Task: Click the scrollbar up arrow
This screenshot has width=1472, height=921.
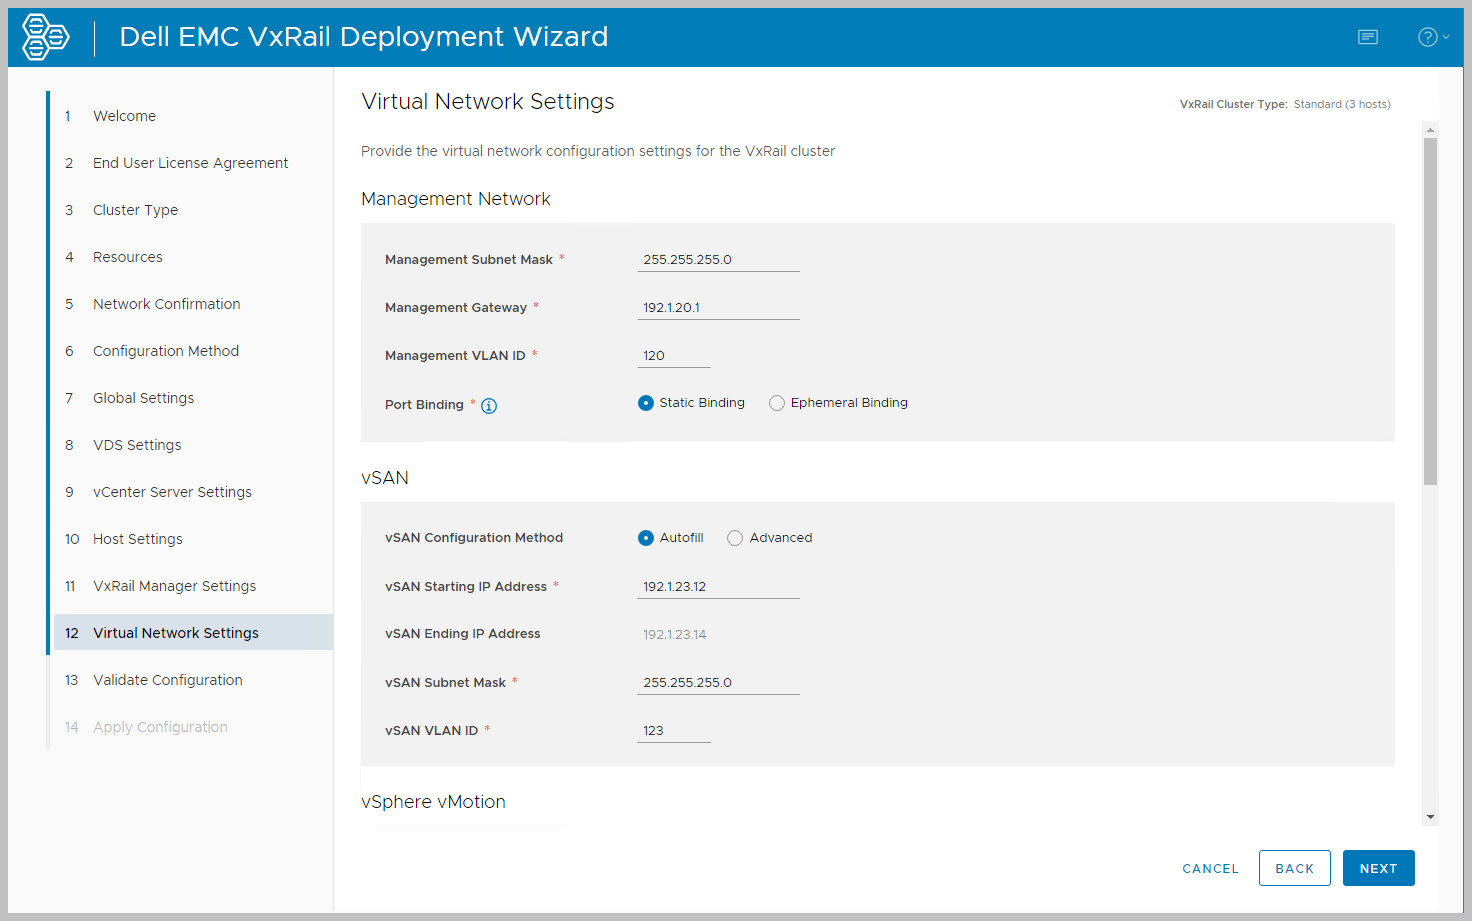Action: (x=1430, y=130)
